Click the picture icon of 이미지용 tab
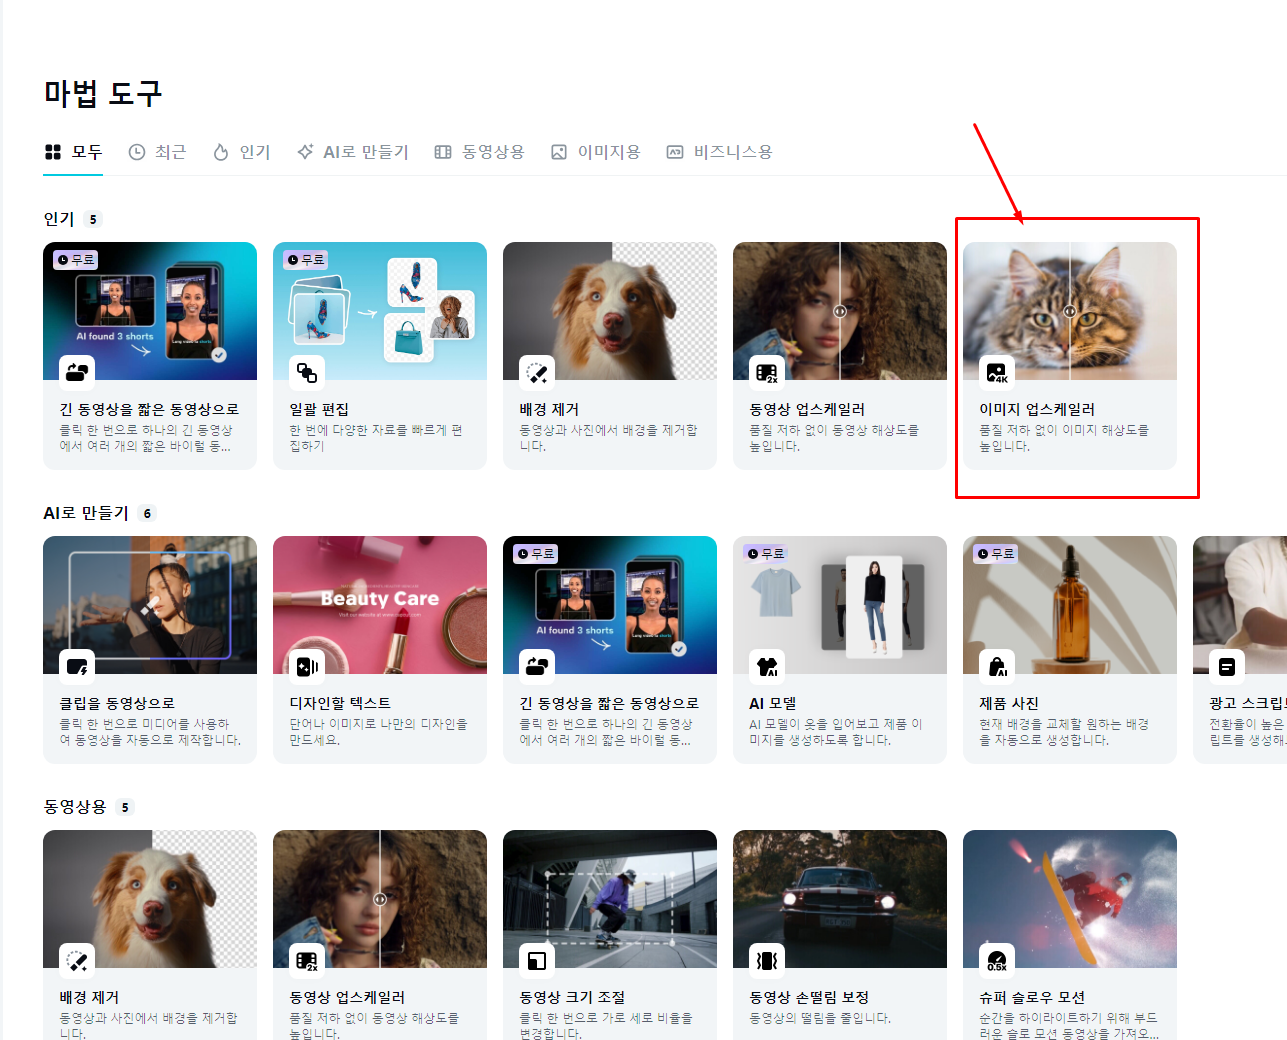 click(559, 152)
